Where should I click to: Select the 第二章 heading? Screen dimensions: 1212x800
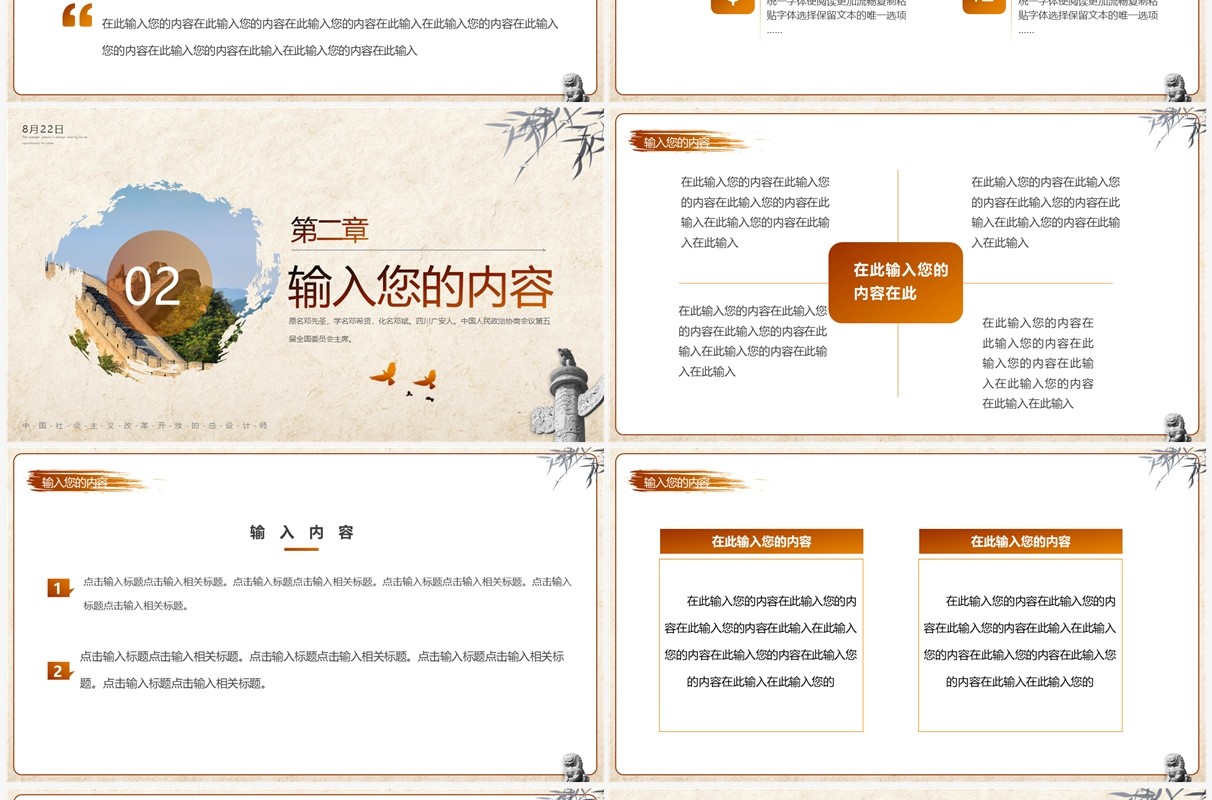(330, 230)
